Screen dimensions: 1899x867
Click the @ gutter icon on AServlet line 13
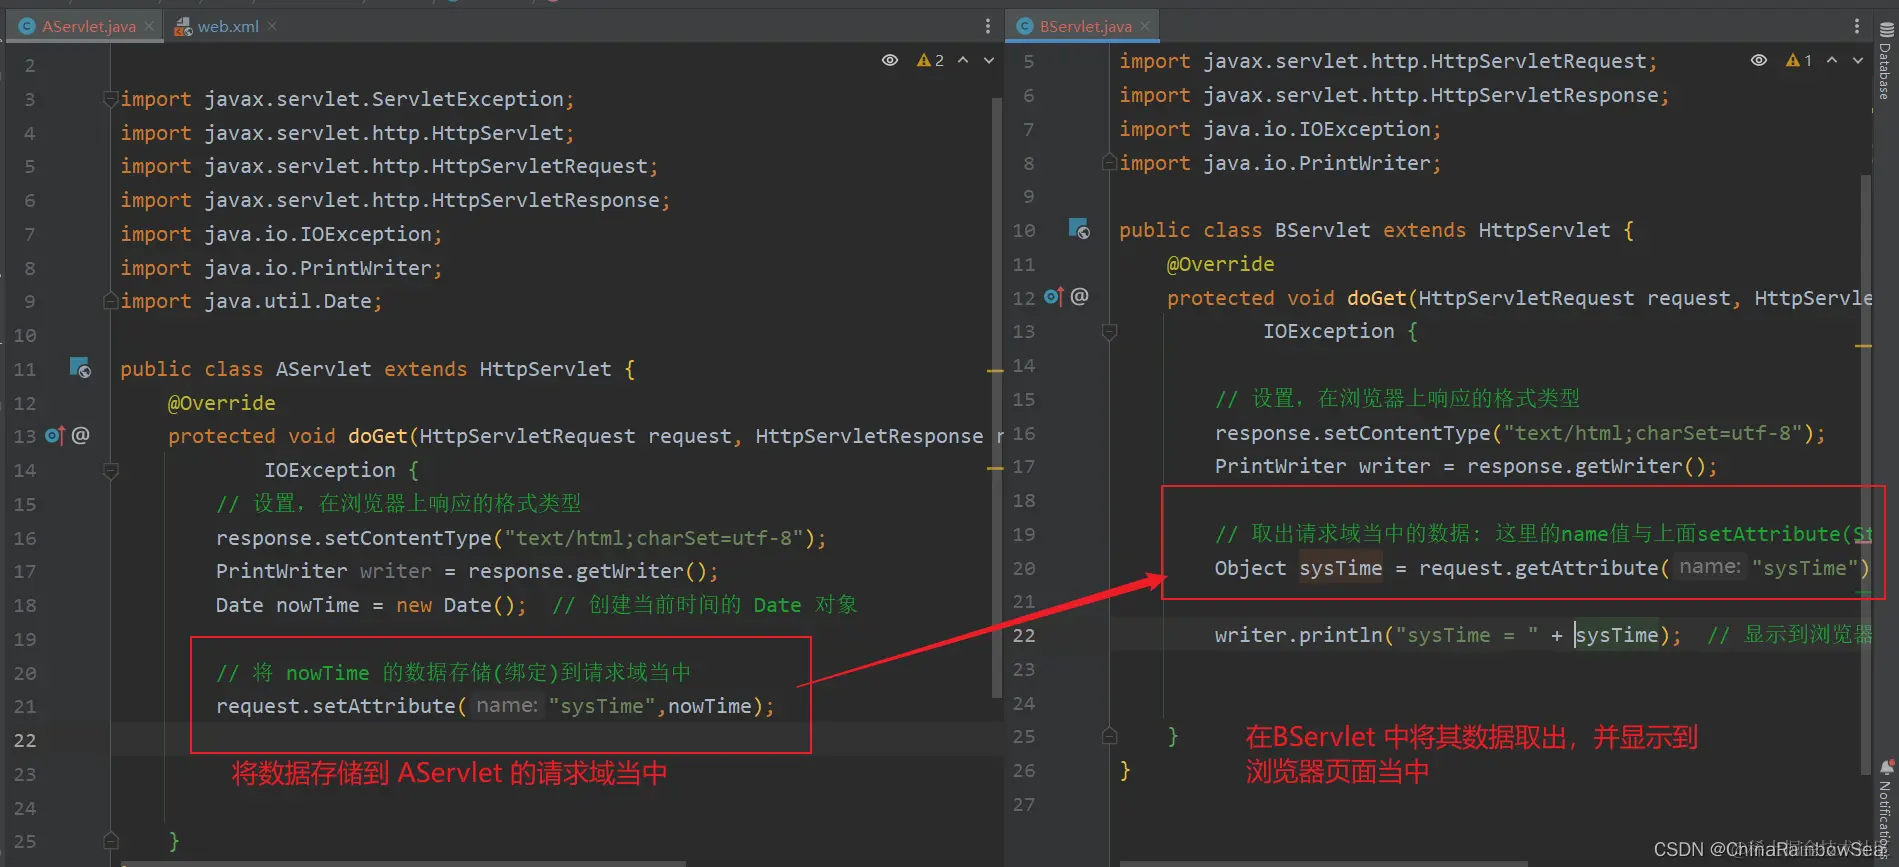click(x=81, y=435)
